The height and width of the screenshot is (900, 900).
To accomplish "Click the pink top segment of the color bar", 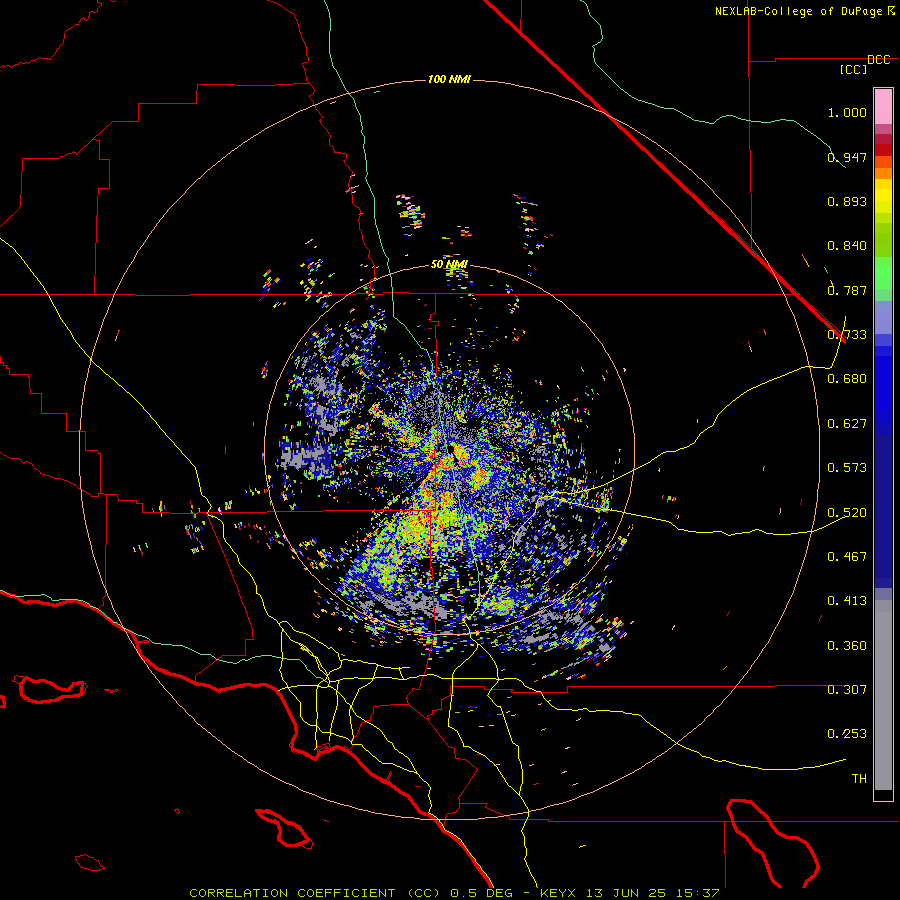I will 883,106.
